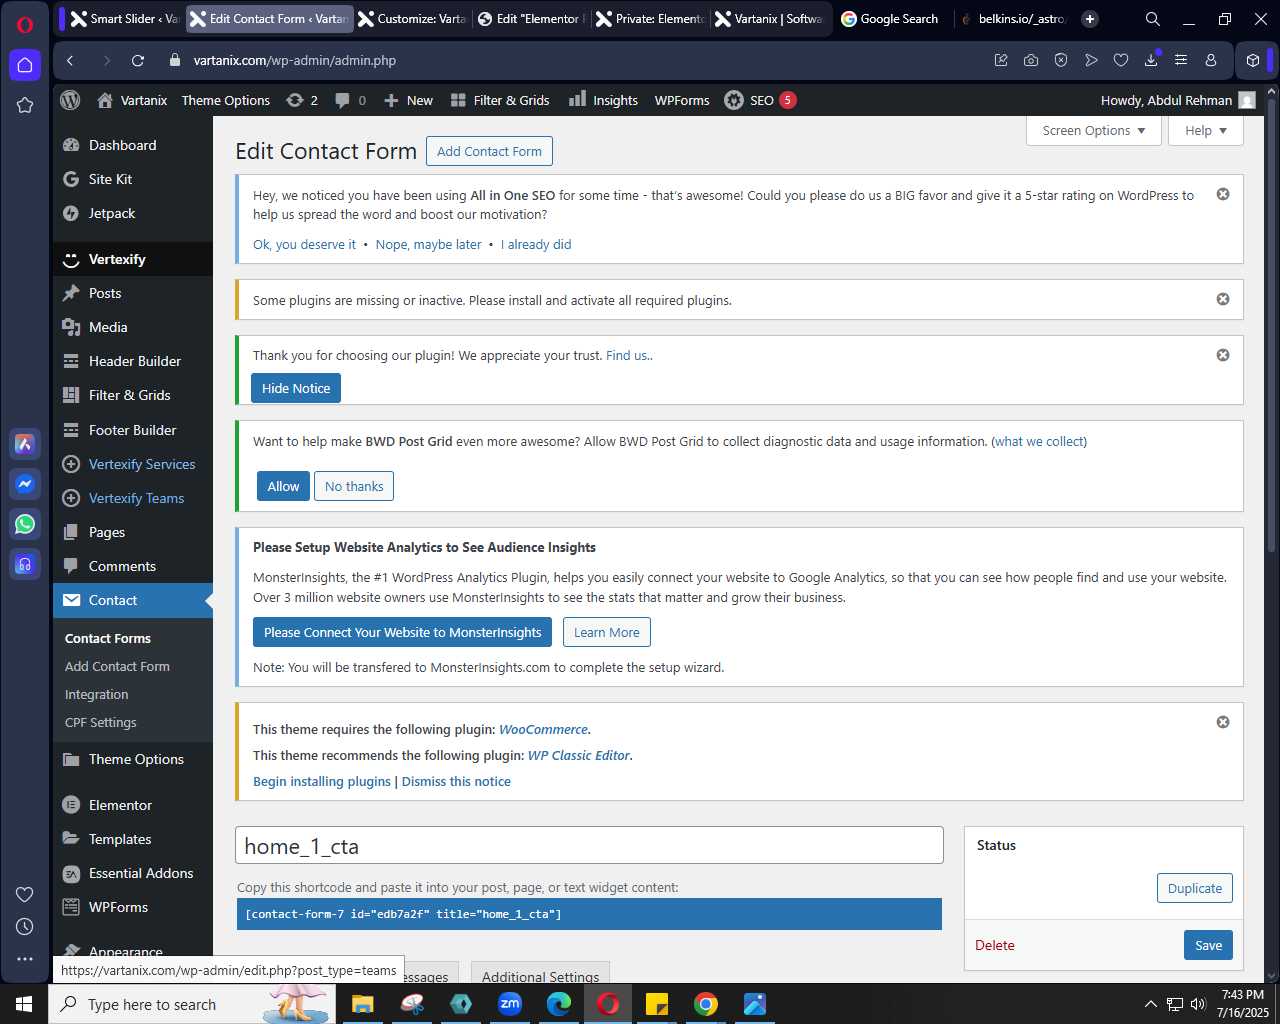
Task: Dismiss the 'Thank you for choosing' notice
Action: pos(1223,355)
